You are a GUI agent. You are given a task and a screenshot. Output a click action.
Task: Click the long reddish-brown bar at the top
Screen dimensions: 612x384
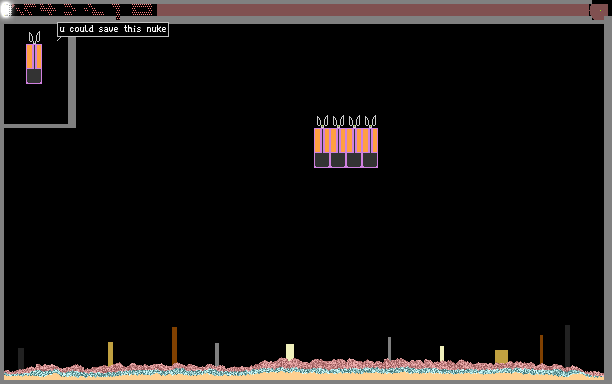[x=373, y=10]
